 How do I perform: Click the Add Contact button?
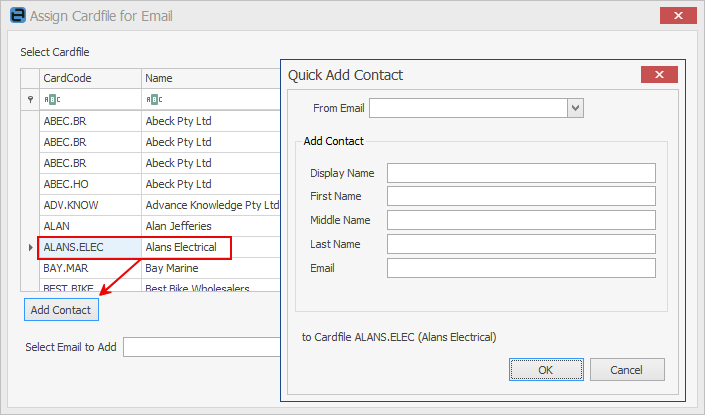61,310
